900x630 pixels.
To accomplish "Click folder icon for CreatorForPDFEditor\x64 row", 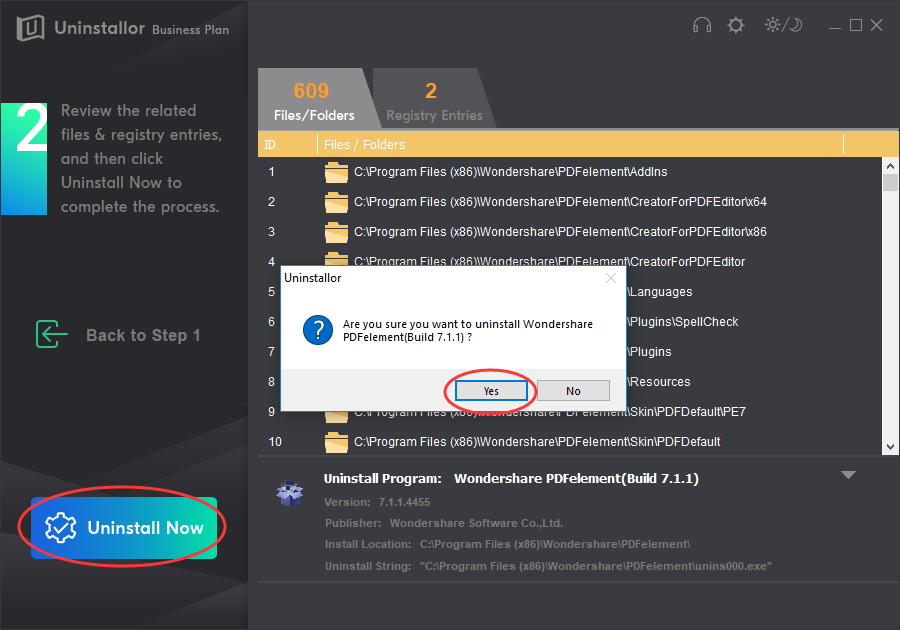I will 336,202.
